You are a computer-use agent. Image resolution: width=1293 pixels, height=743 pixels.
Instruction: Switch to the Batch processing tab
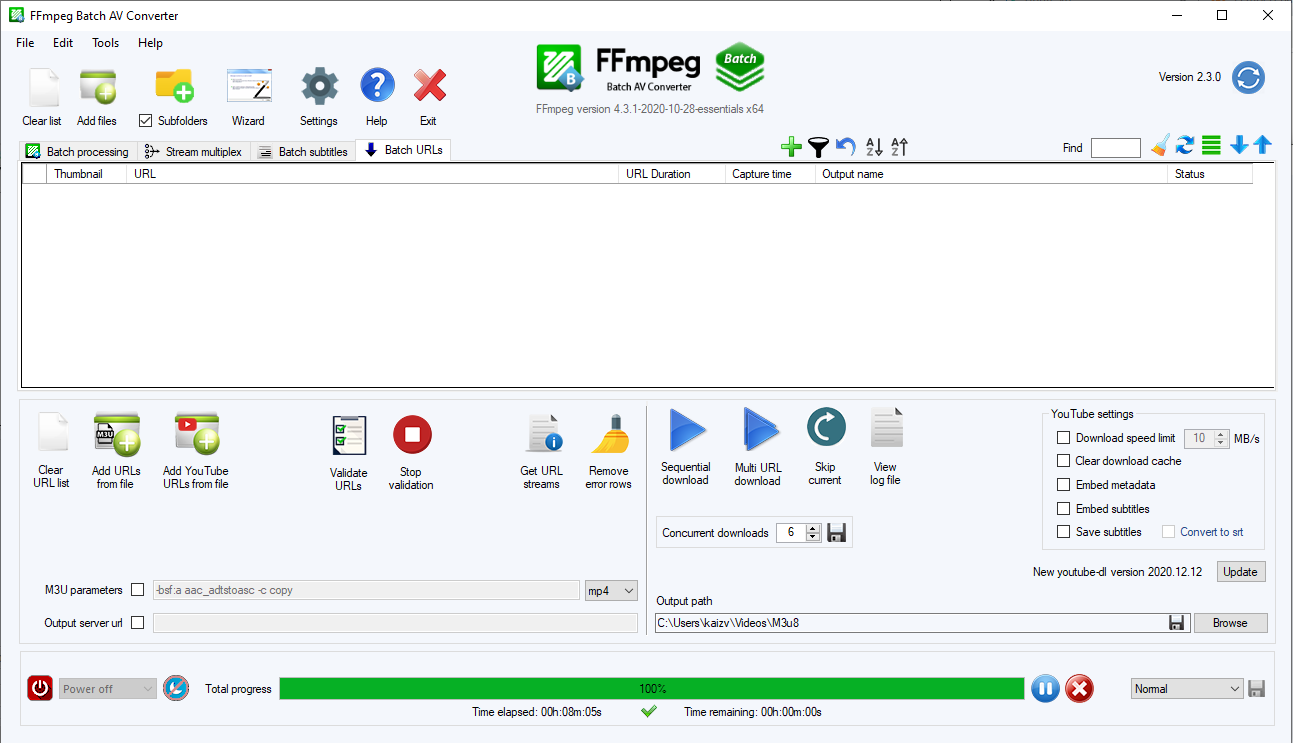tap(78, 152)
